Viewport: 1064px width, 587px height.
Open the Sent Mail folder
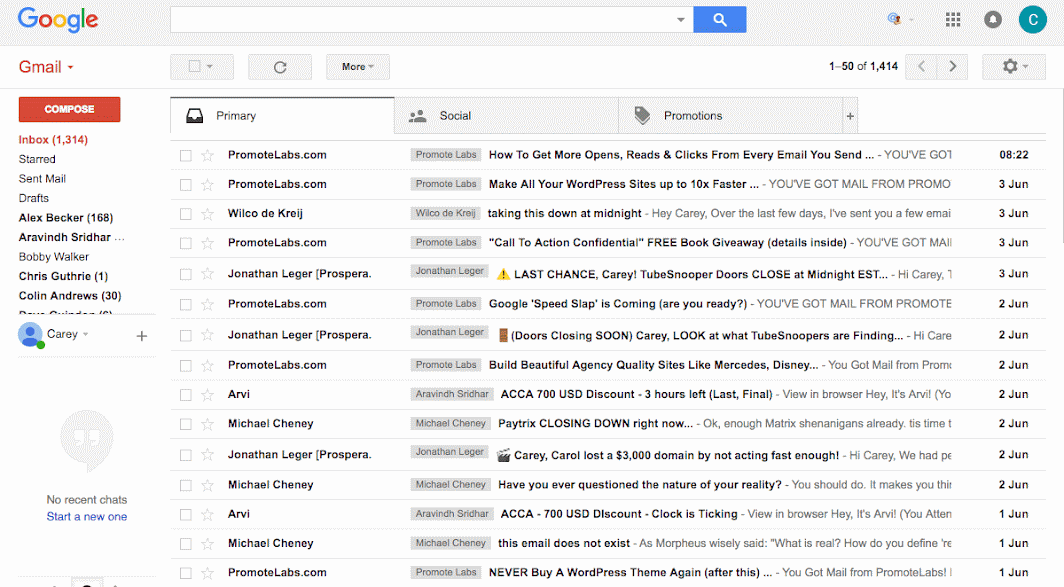click(x=42, y=178)
